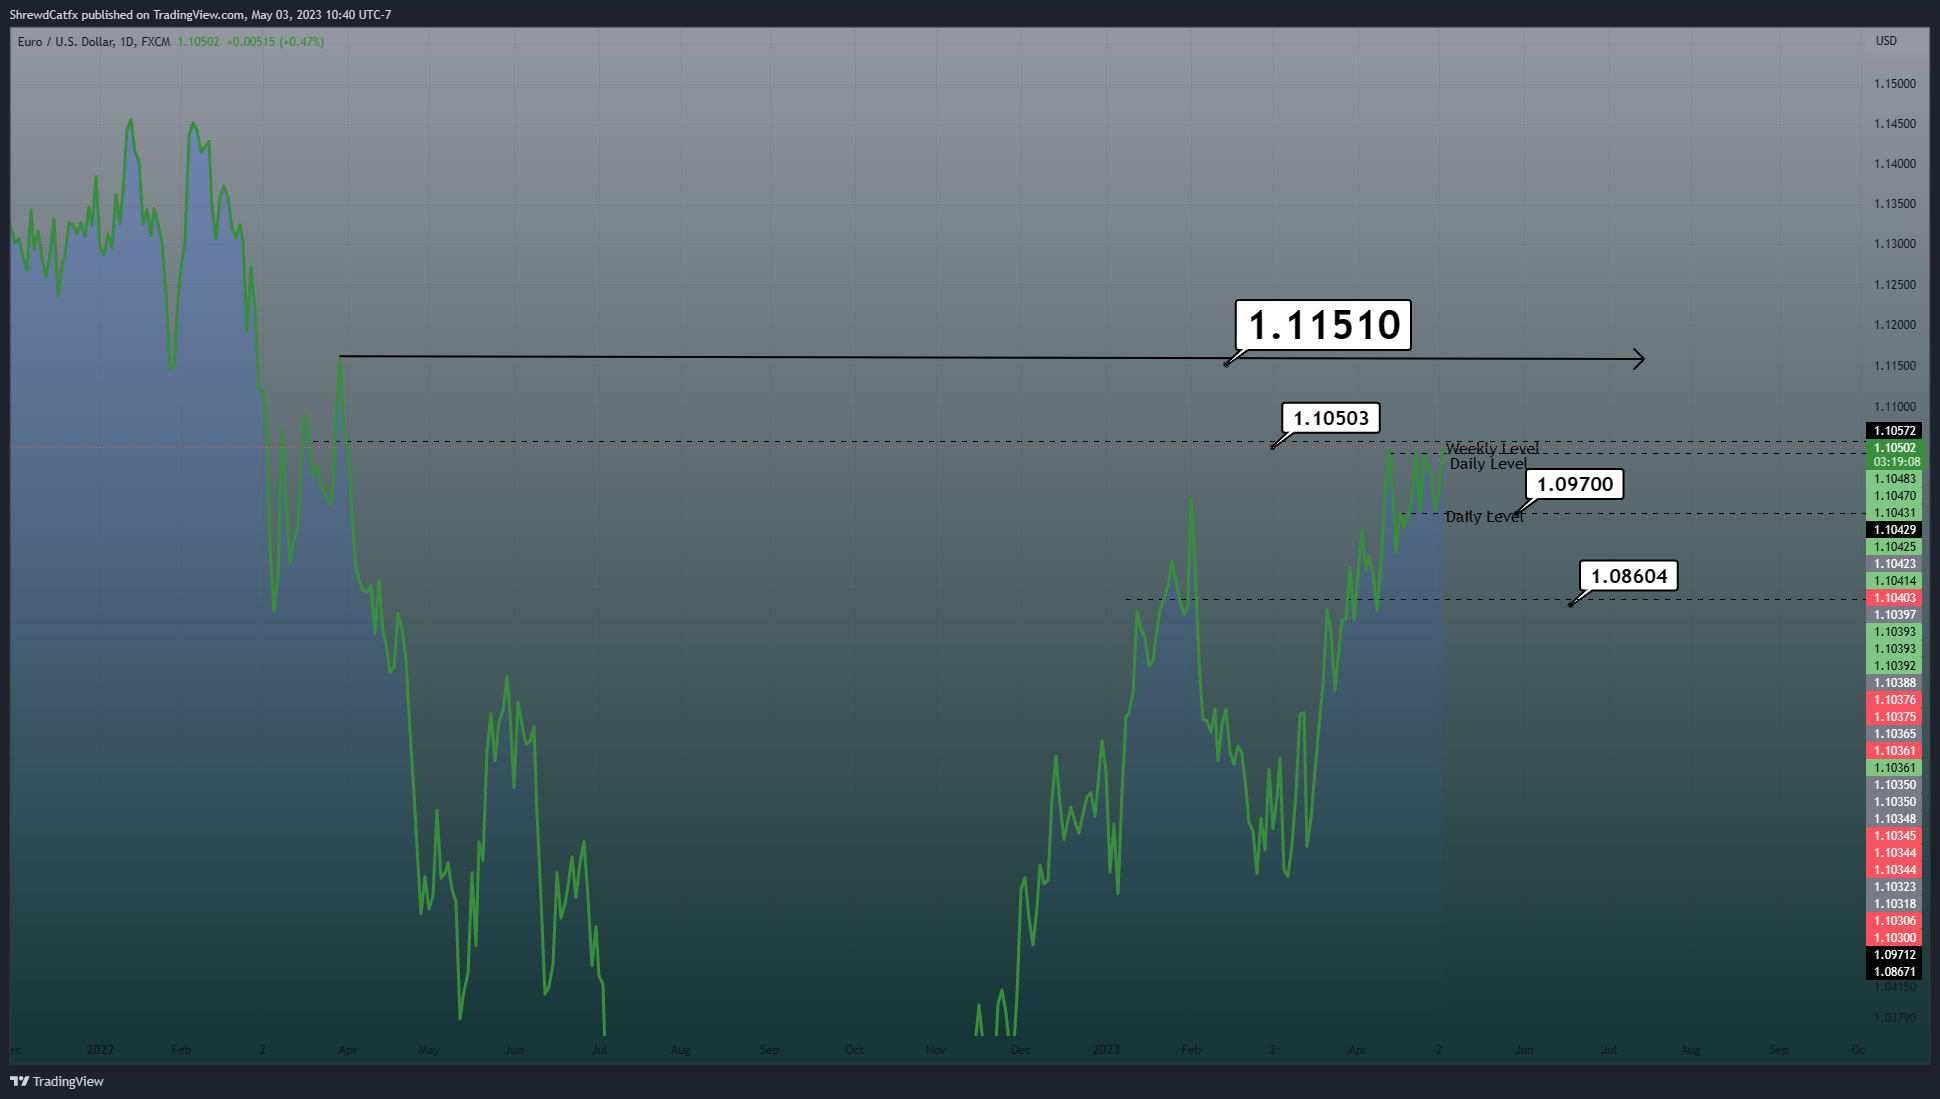The image size is (1940, 1099).
Task: Click the red 1.10300 price tag
Action: tap(1894, 938)
